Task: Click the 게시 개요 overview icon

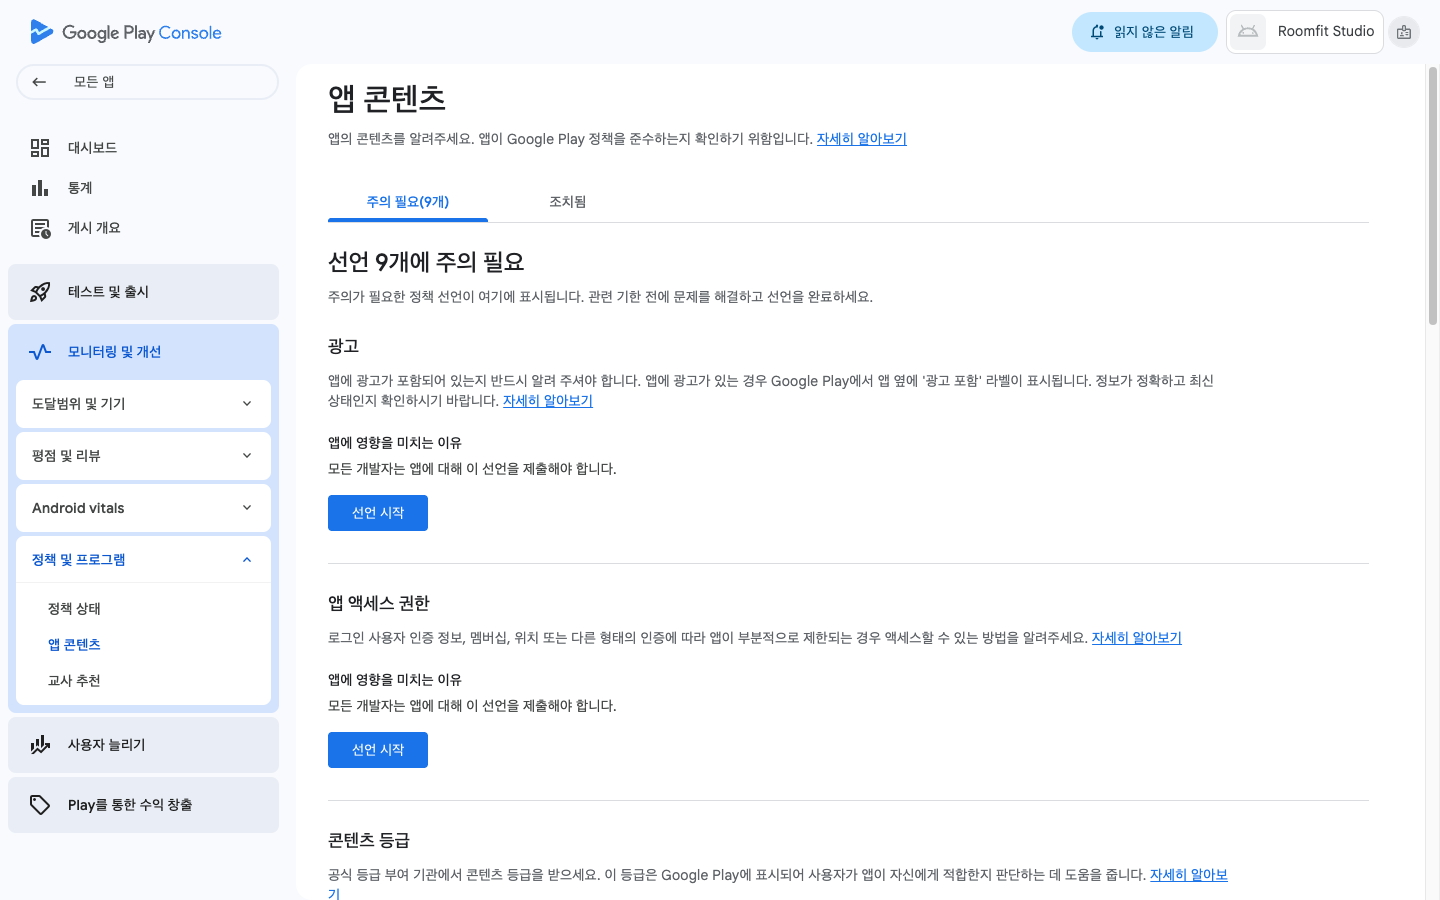Action: click(x=40, y=228)
